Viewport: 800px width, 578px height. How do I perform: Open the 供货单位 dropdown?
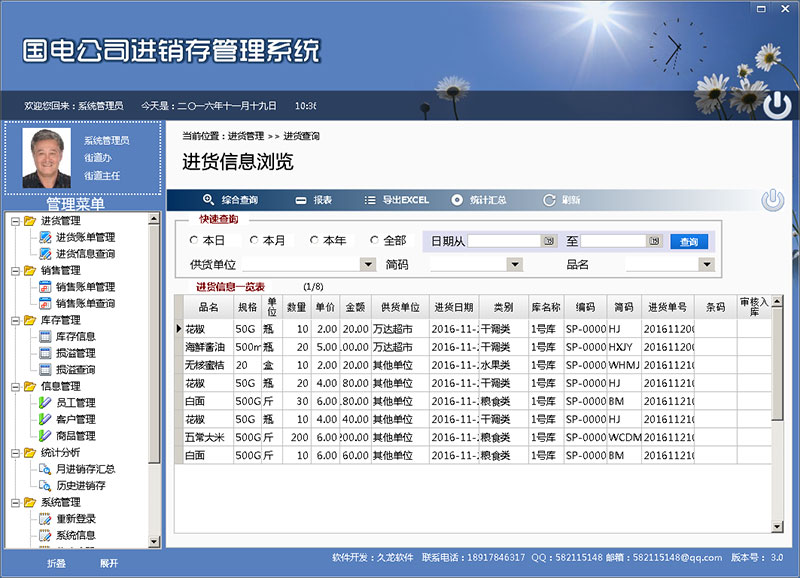368,264
